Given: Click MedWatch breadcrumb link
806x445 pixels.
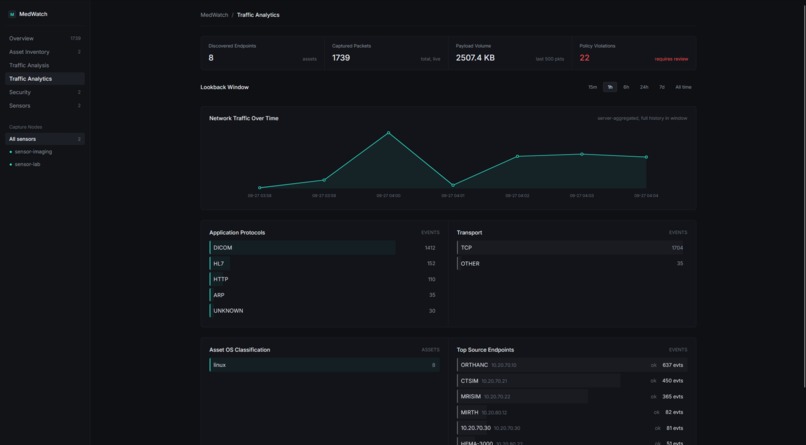Looking at the screenshot, I should point(214,15).
